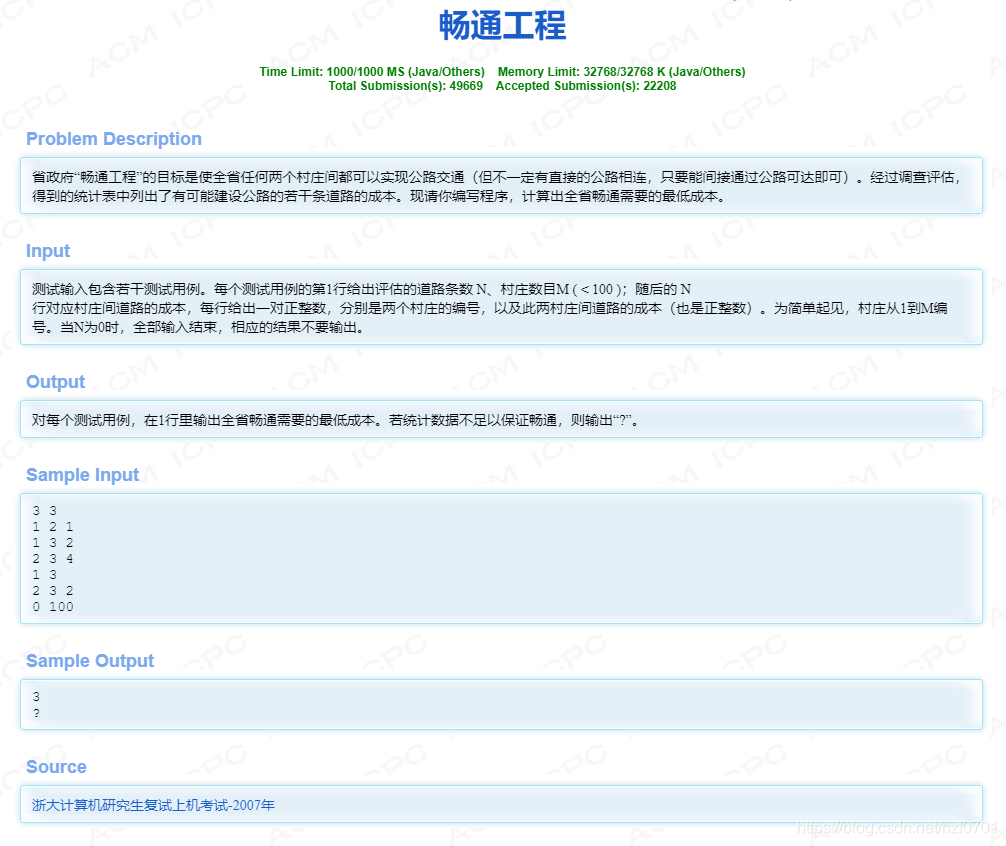Select the Problem Description heading
Image resolution: width=1006 pixels, height=846 pixels.
pyautogui.click(x=113, y=139)
